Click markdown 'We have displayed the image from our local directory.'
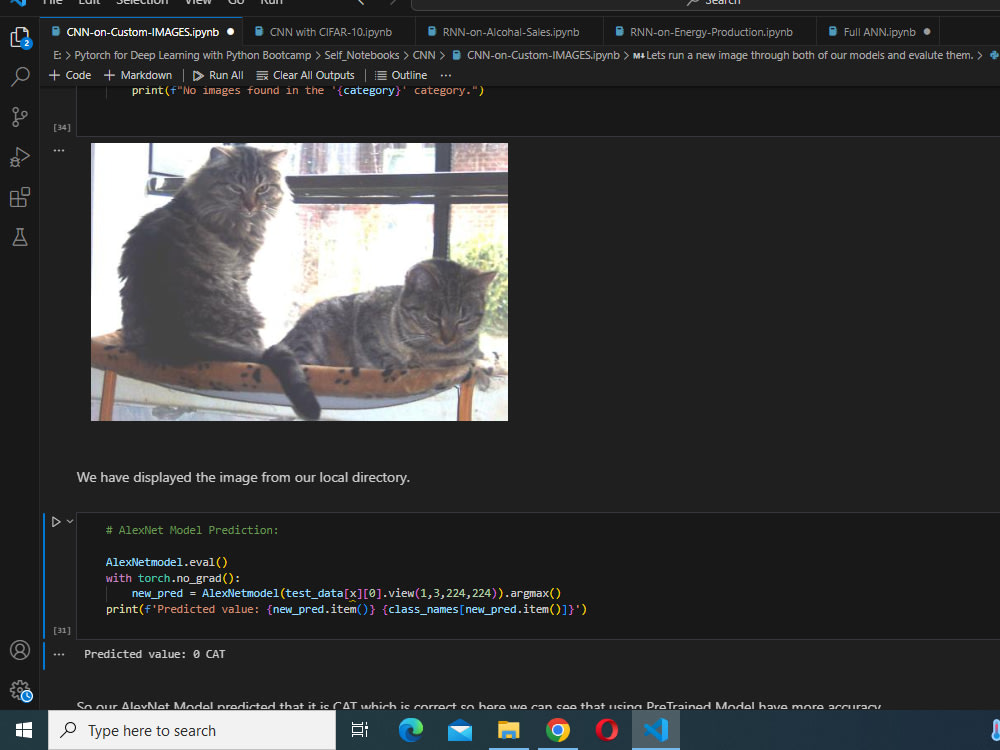The height and width of the screenshot is (750, 1000). (x=243, y=478)
